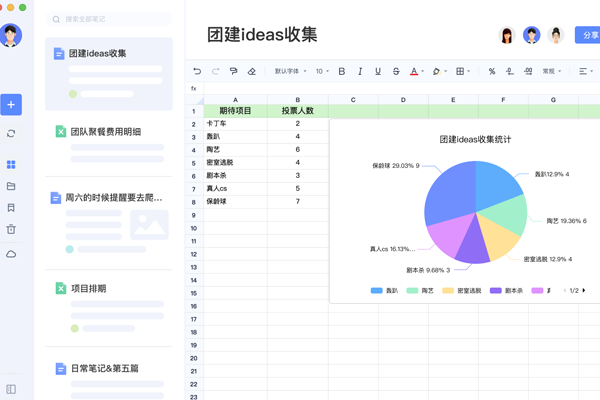The height and width of the screenshot is (400, 600).
Task: Toggle italic text style
Action: pyautogui.click(x=360, y=72)
